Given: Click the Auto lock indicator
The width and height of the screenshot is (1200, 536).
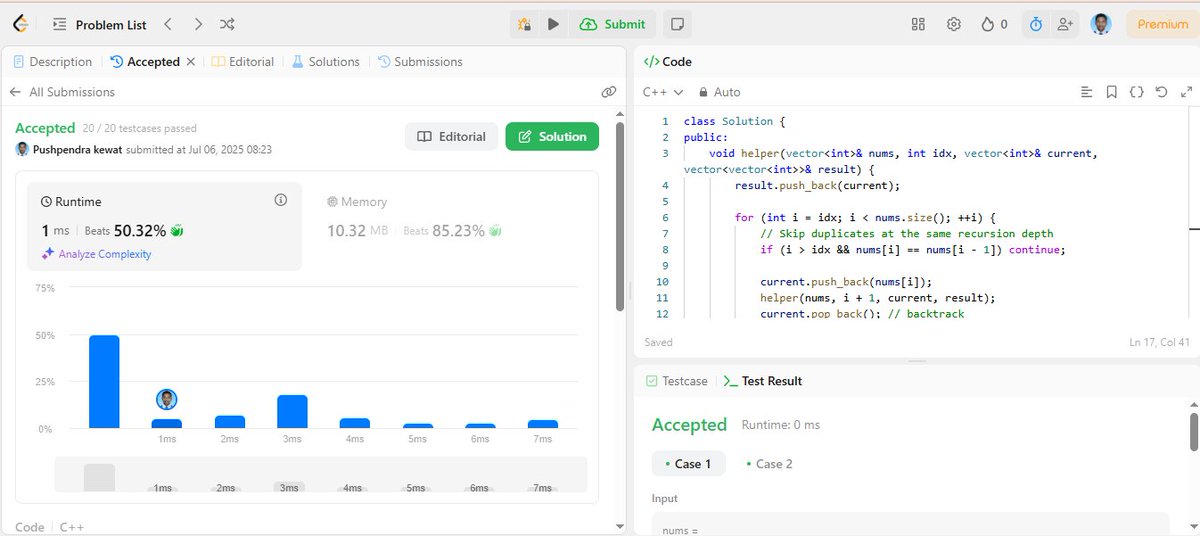Looking at the screenshot, I should pyautogui.click(x=719, y=92).
